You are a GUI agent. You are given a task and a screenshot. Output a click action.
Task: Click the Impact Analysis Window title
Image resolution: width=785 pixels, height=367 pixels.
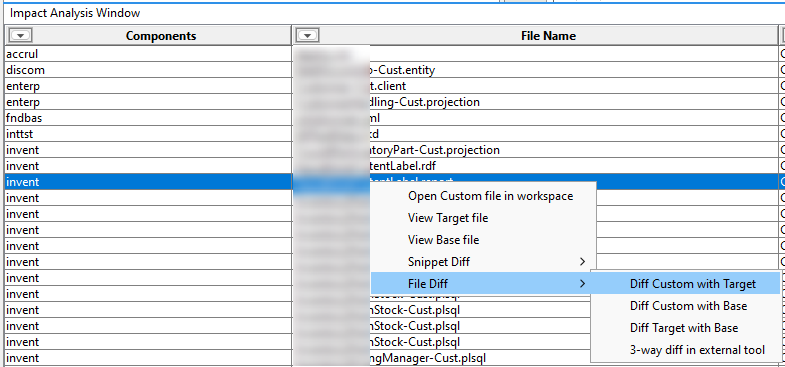(75, 13)
